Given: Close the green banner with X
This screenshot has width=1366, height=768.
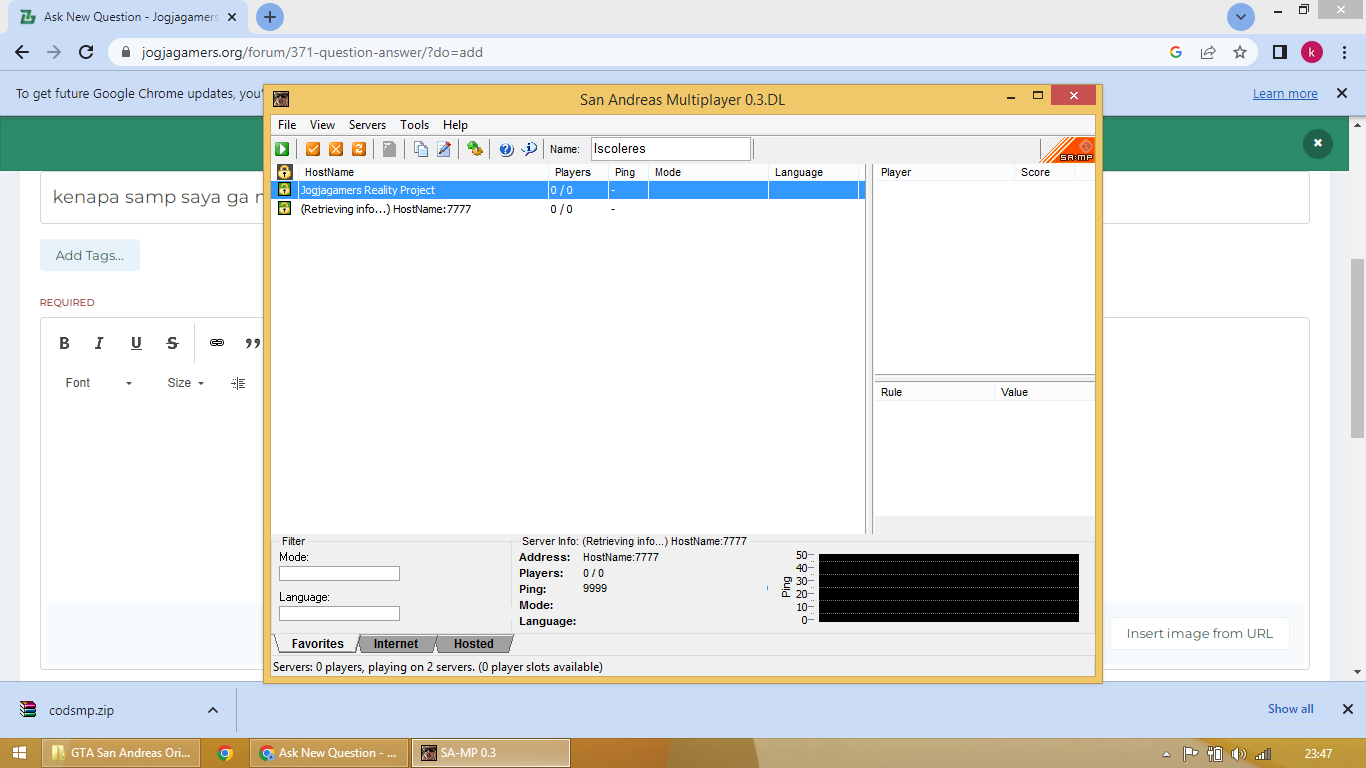Looking at the screenshot, I should click(x=1318, y=143).
